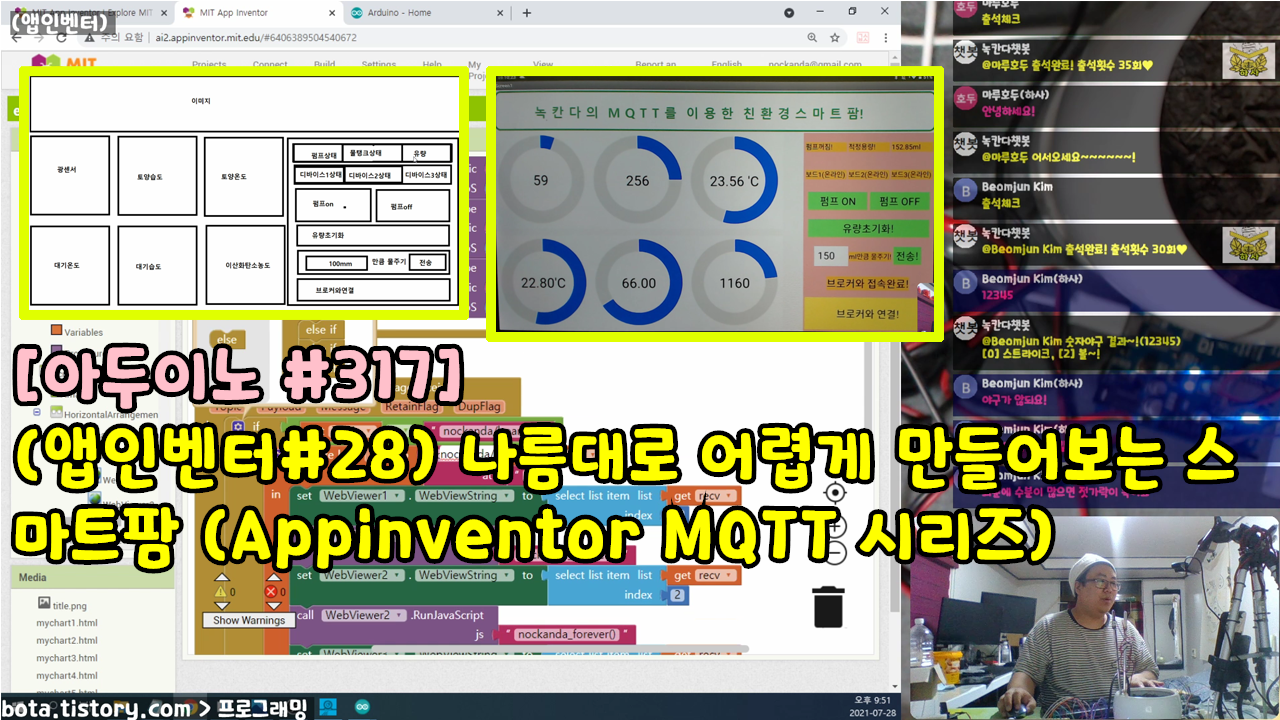Open the WebViewer1 component dropdown
1280x720 pixels.
363,496
